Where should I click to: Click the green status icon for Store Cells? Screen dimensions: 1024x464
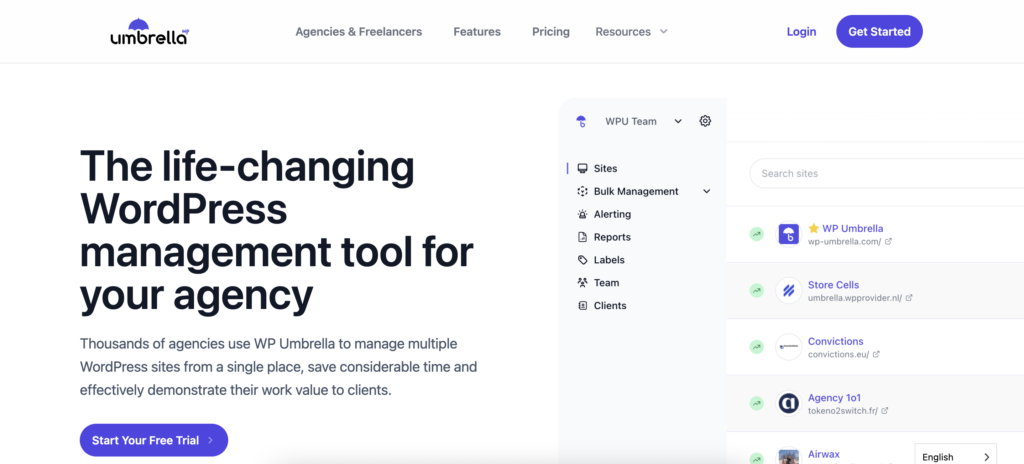point(756,290)
